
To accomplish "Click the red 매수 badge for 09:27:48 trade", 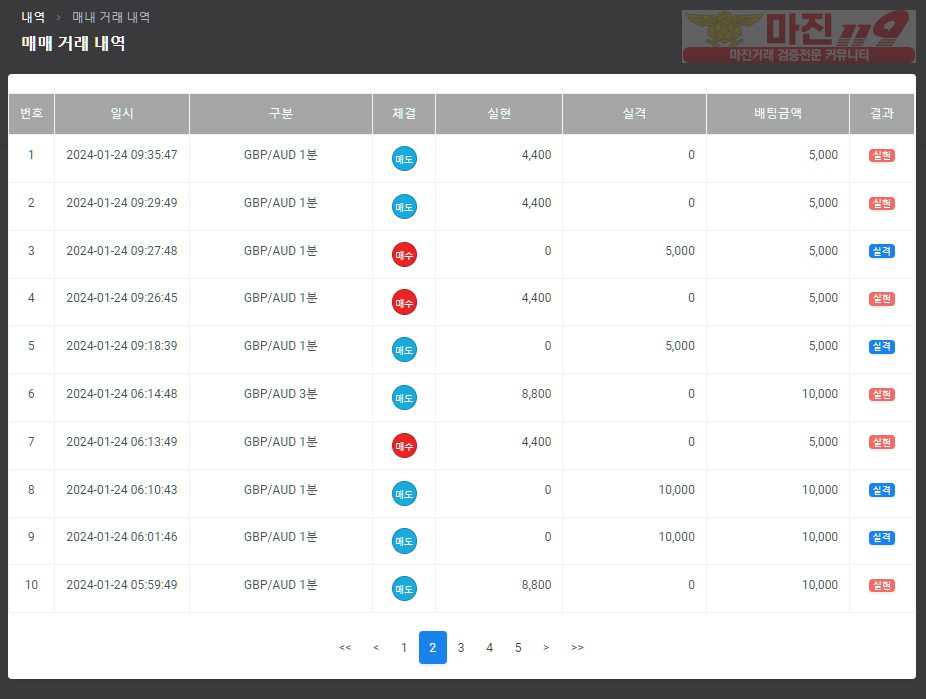I will point(405,254).
